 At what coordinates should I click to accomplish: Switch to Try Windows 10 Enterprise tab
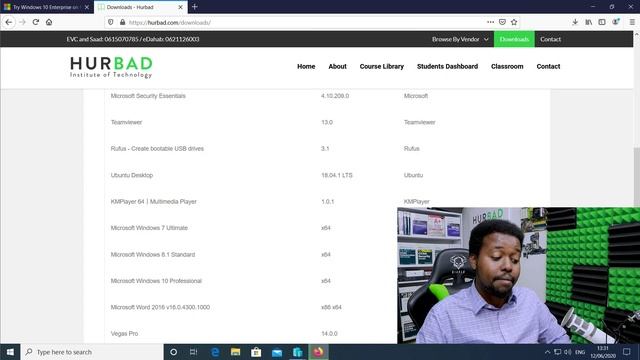47,7
